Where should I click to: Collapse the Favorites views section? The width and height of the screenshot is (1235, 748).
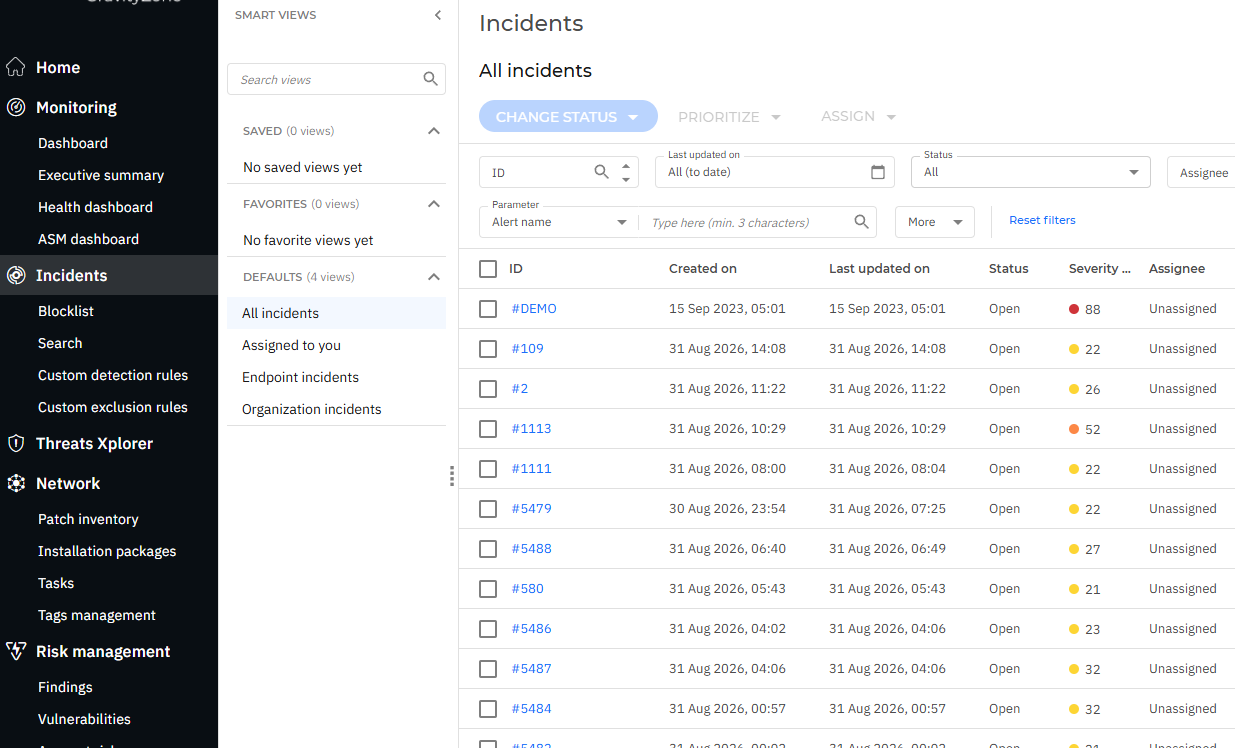pyautogui.click(x=434, y=204)
